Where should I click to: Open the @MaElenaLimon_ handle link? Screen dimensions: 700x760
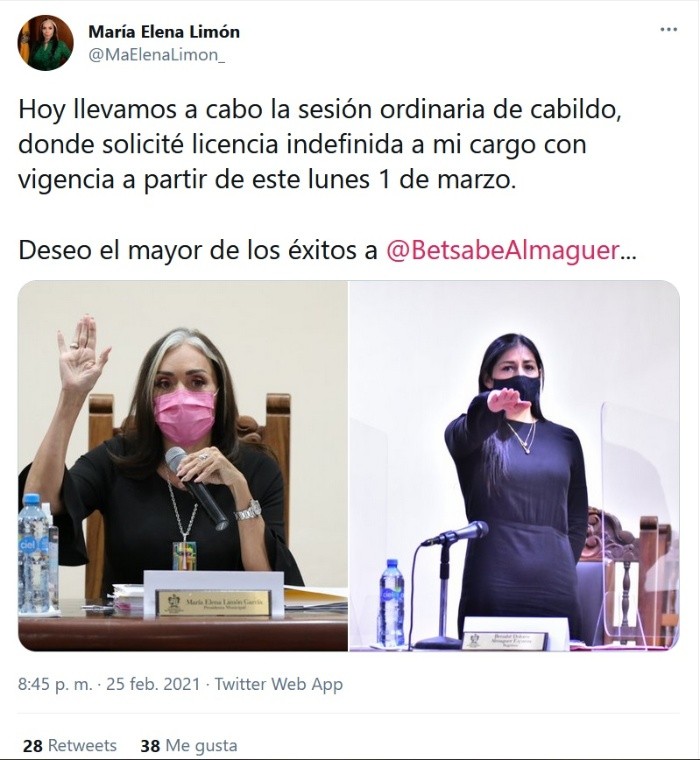157,55
